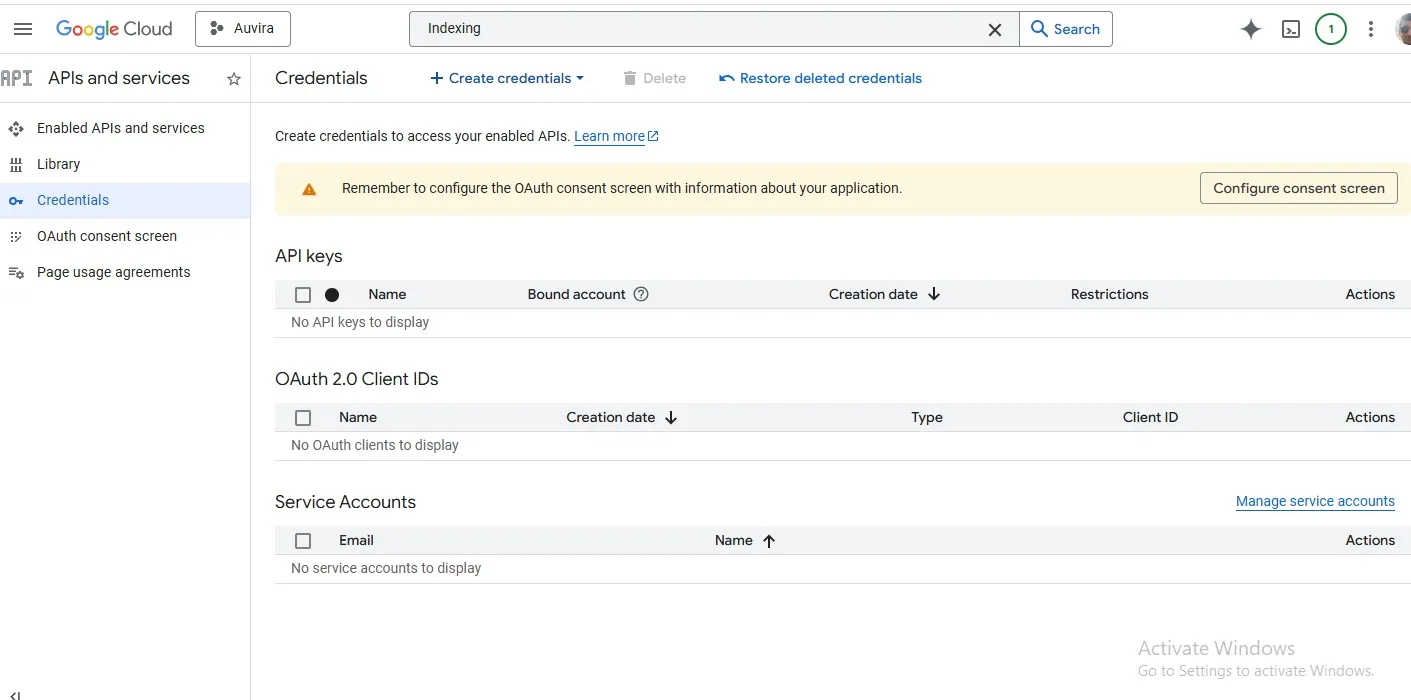1411x700 pixels.
Task: Pin APIs and services with the star icon
Action: click(233, 78)
